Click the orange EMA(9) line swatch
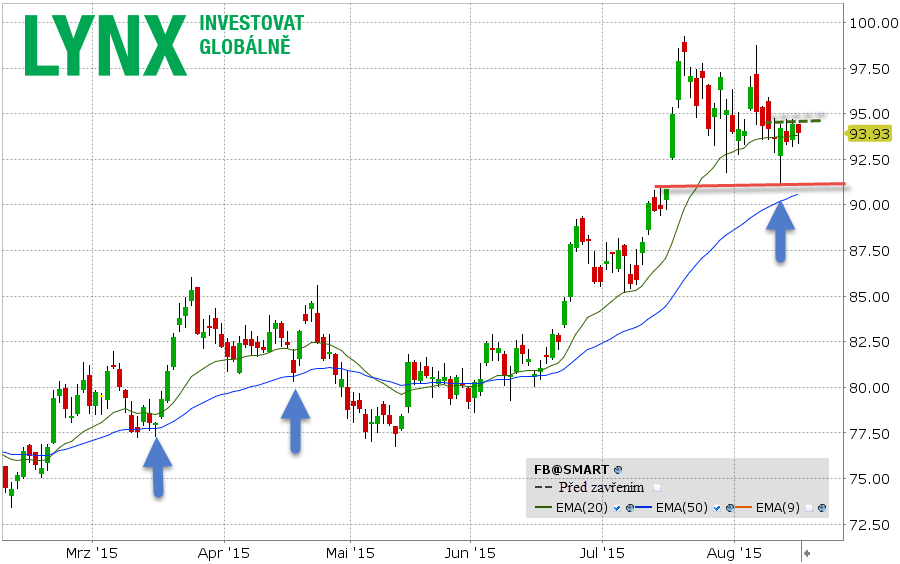Image resolution: width=900 pixels, height=564 pixels. tap(744, 508)
